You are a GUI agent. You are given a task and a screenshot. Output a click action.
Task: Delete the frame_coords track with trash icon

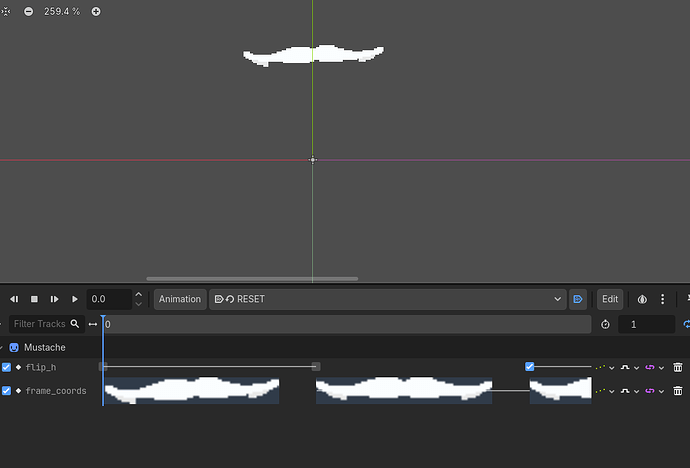[678, 391]
